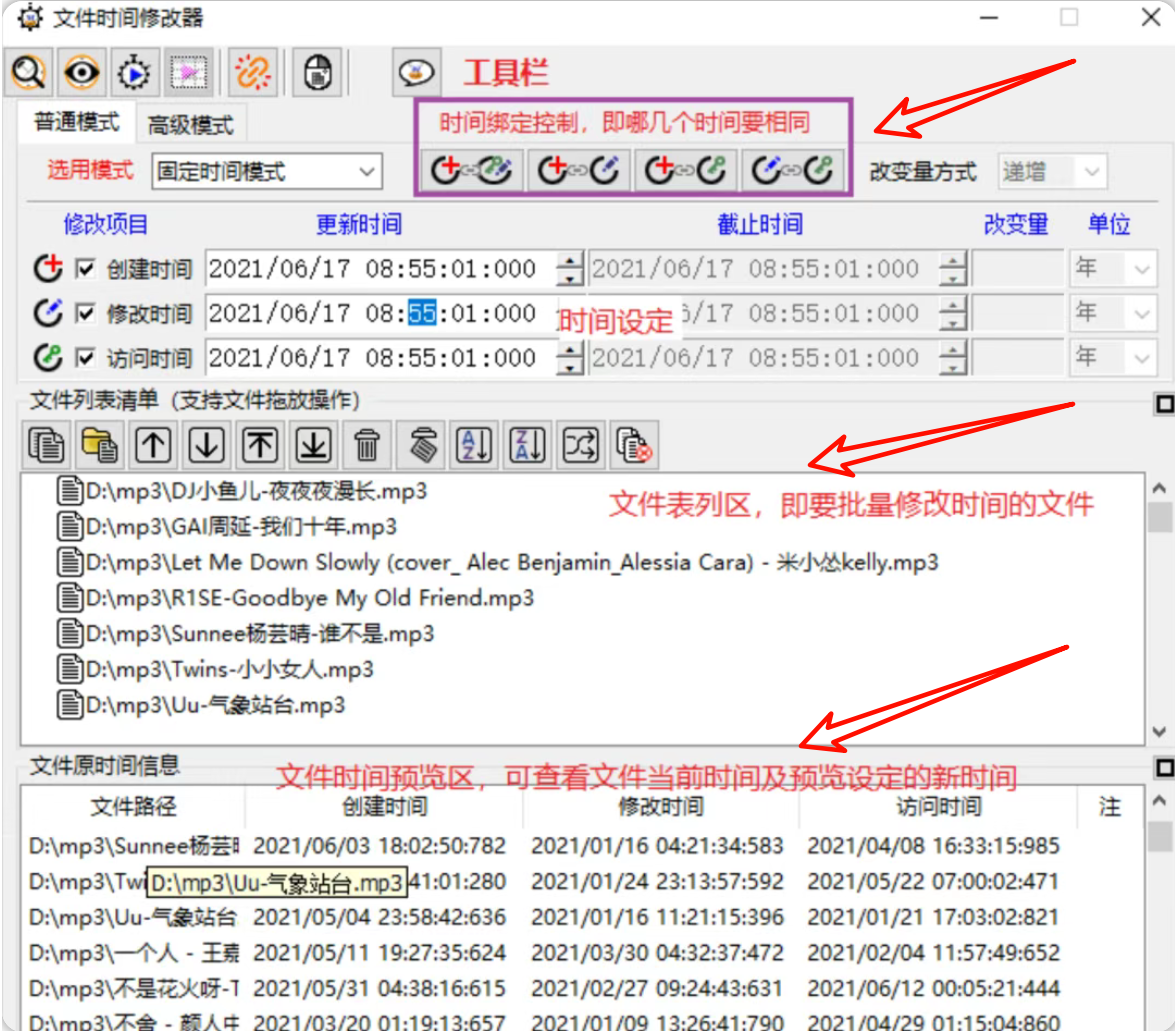Click the 注 column header
1175x1031 pixels.
[x=1111, y=807]
